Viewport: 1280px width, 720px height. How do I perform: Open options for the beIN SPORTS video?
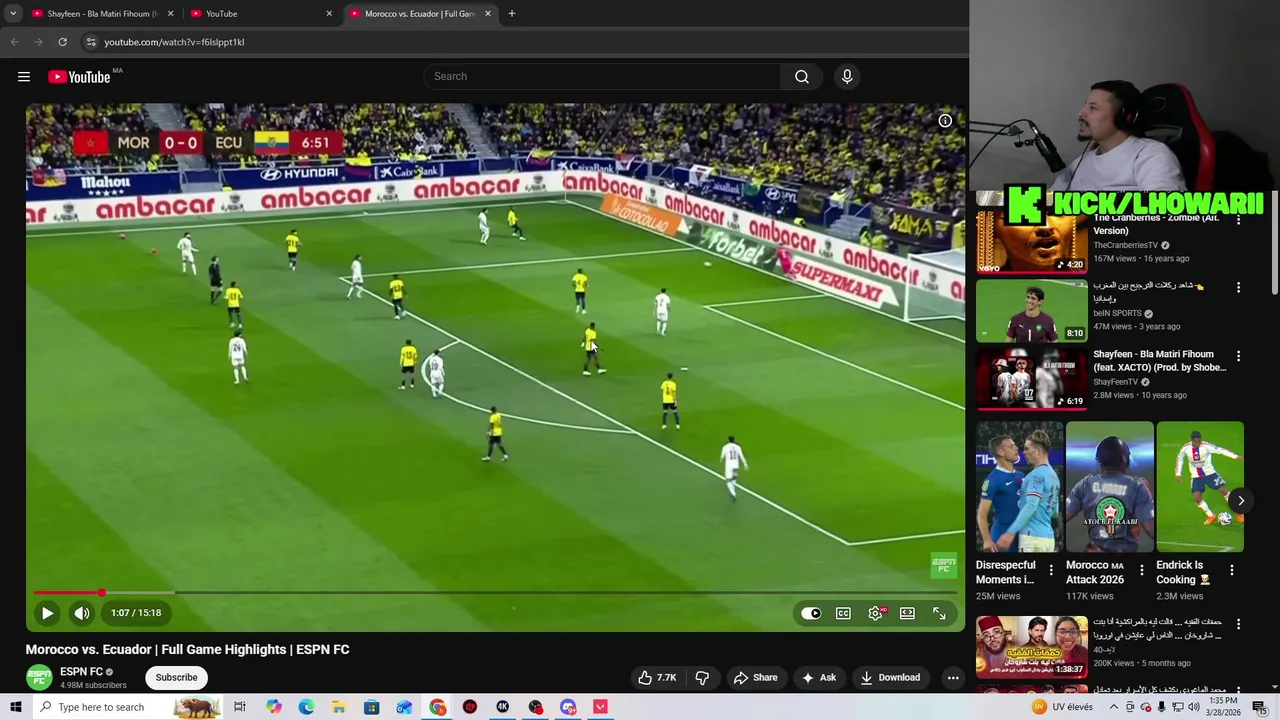click(x=1238, y=287)
